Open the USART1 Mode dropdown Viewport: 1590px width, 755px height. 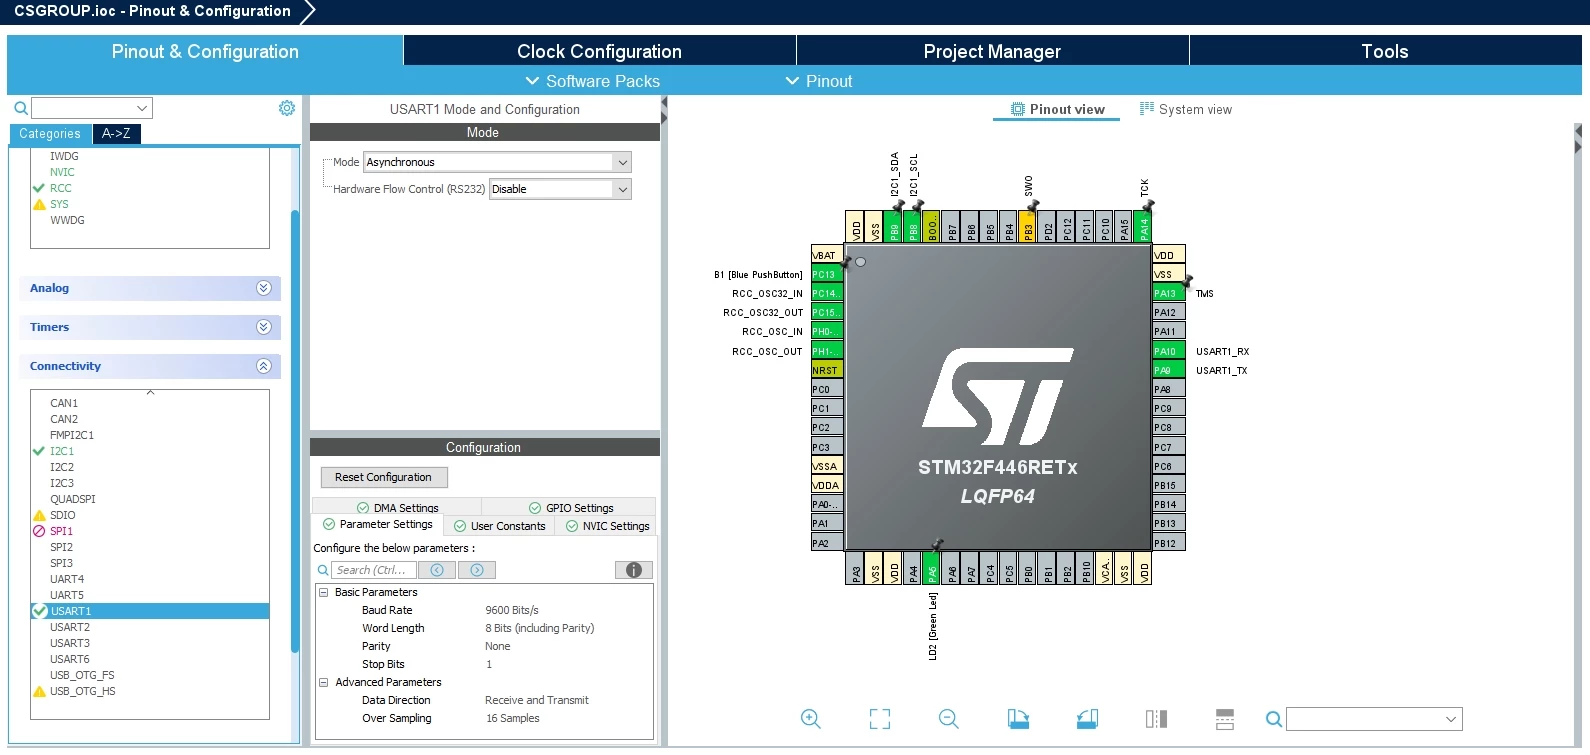pyautogui.click(x=497, y=162)
